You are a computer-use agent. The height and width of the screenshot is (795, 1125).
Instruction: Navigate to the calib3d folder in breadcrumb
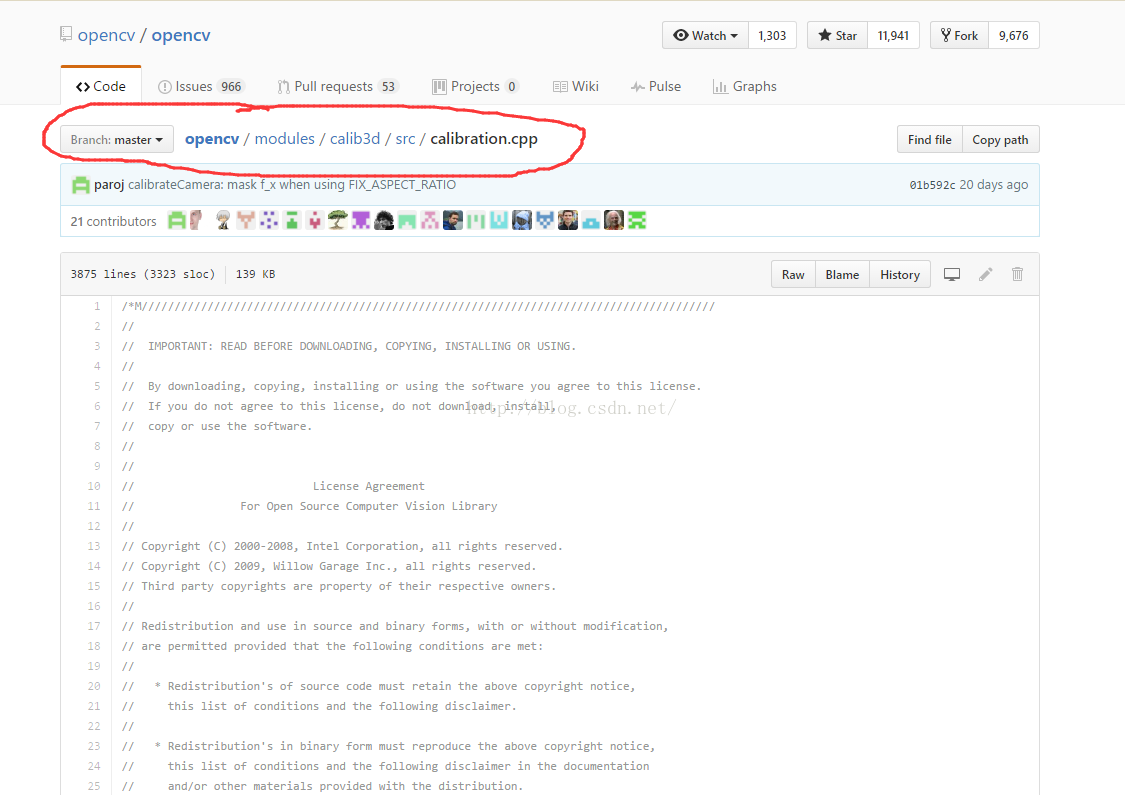click(355, 138)
